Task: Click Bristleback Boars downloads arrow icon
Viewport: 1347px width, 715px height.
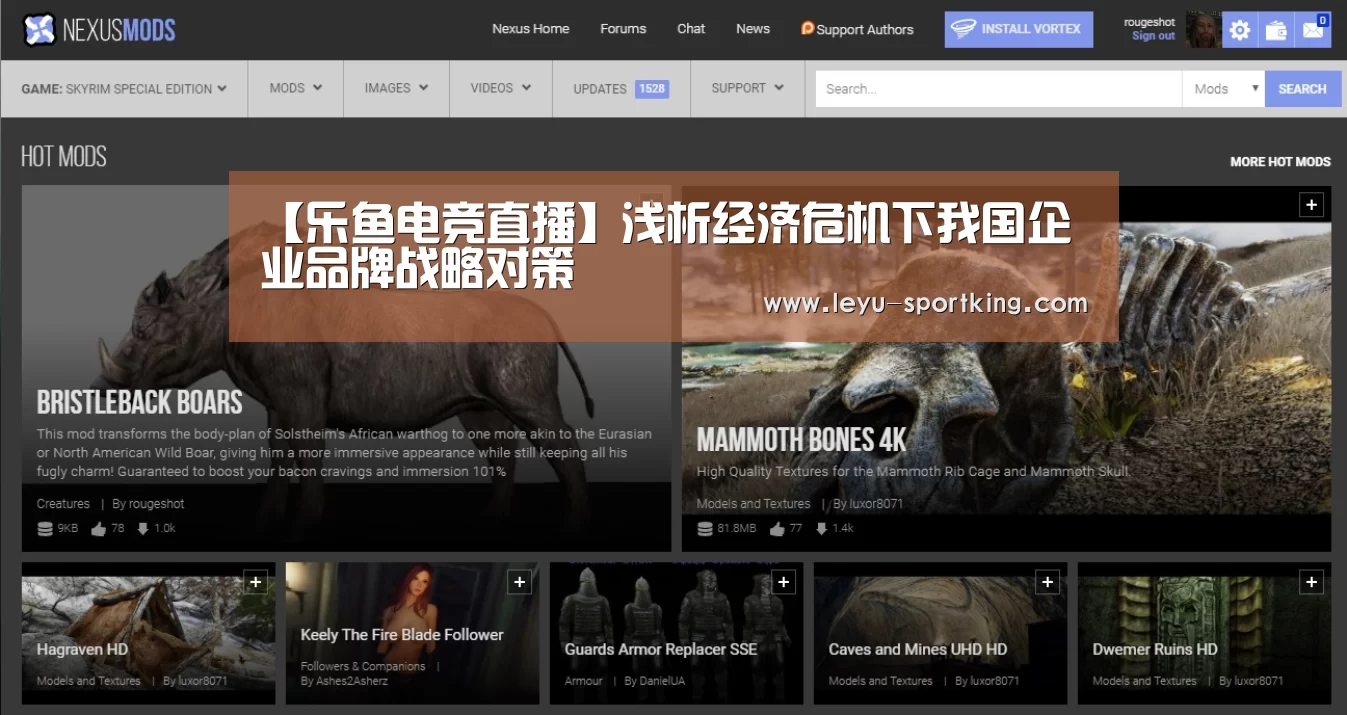Action: [x=143, y=528]
